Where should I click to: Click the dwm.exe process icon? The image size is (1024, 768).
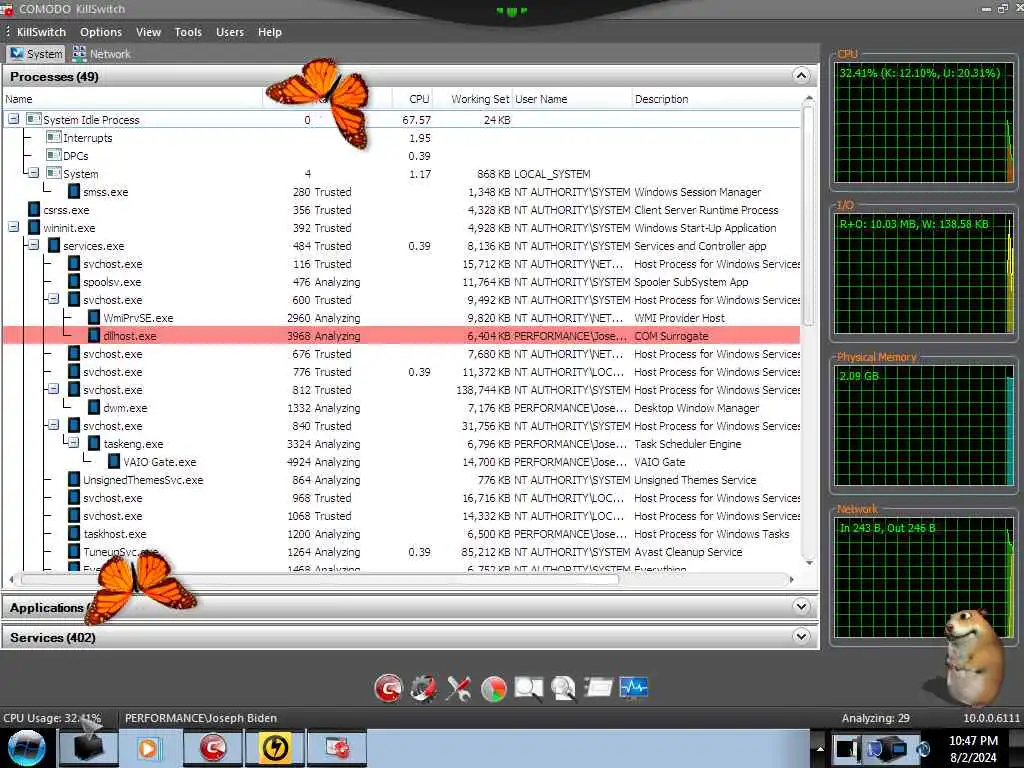pyautogui.click(x=94, y=408)
